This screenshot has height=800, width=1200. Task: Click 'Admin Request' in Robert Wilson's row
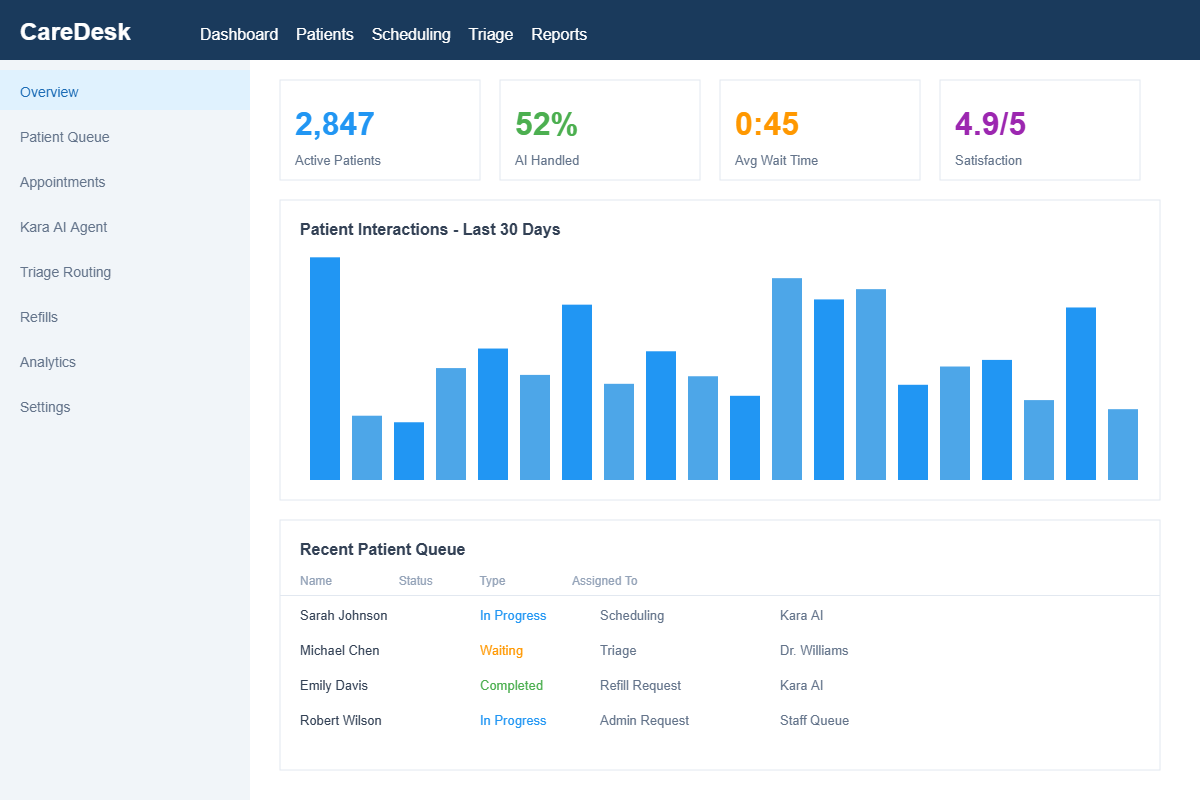(644, 721)
